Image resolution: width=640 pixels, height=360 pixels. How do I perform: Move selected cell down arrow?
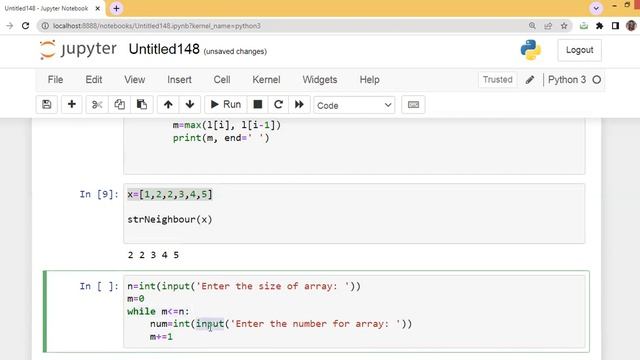pos(190,104)
